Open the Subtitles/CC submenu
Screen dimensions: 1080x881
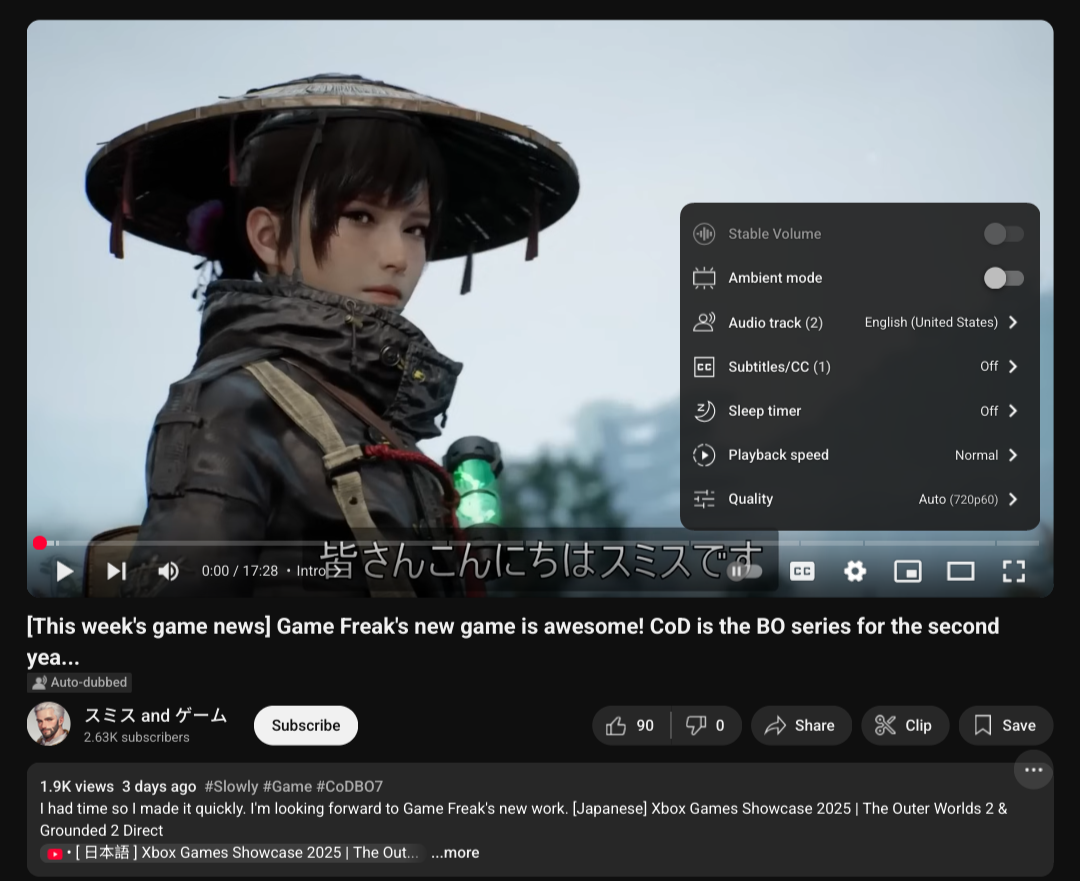(x=860, y=366)
